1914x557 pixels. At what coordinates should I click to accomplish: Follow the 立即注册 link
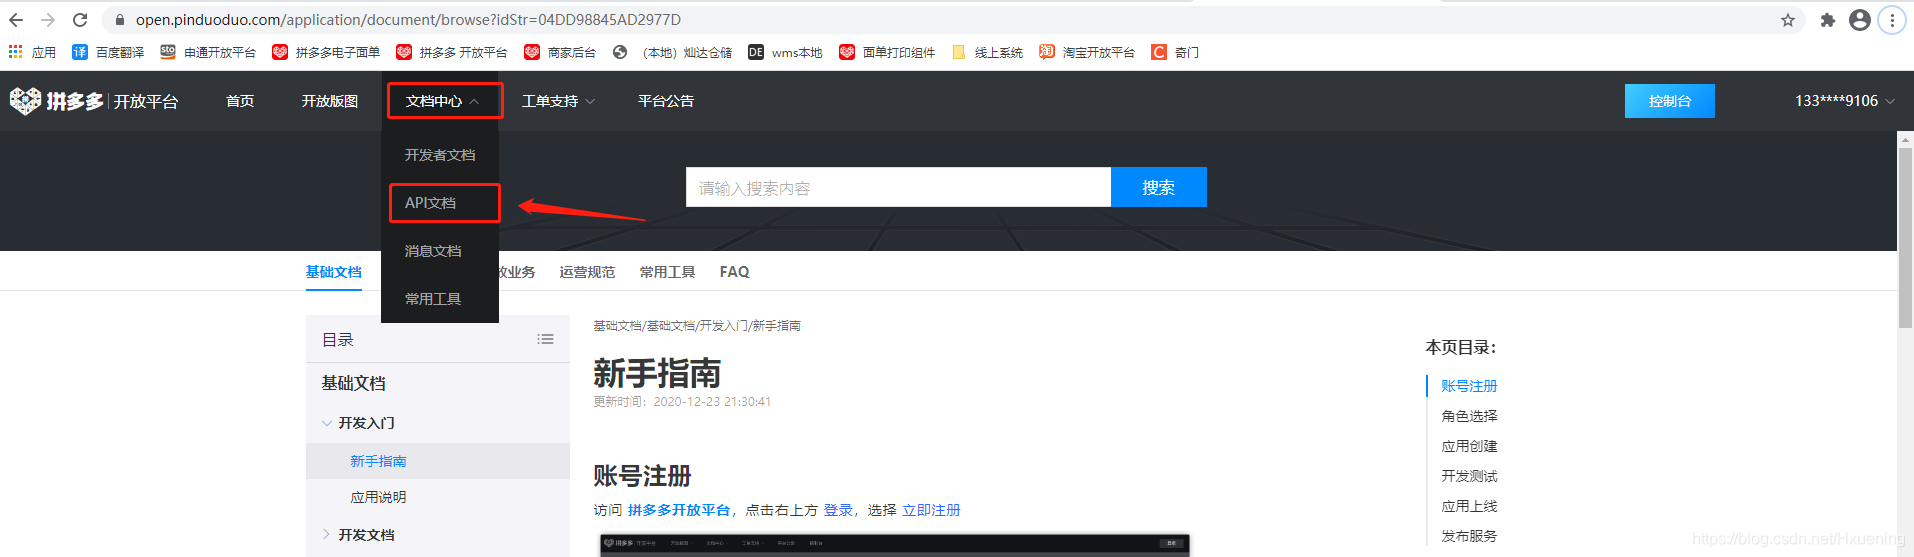(931, 510)
